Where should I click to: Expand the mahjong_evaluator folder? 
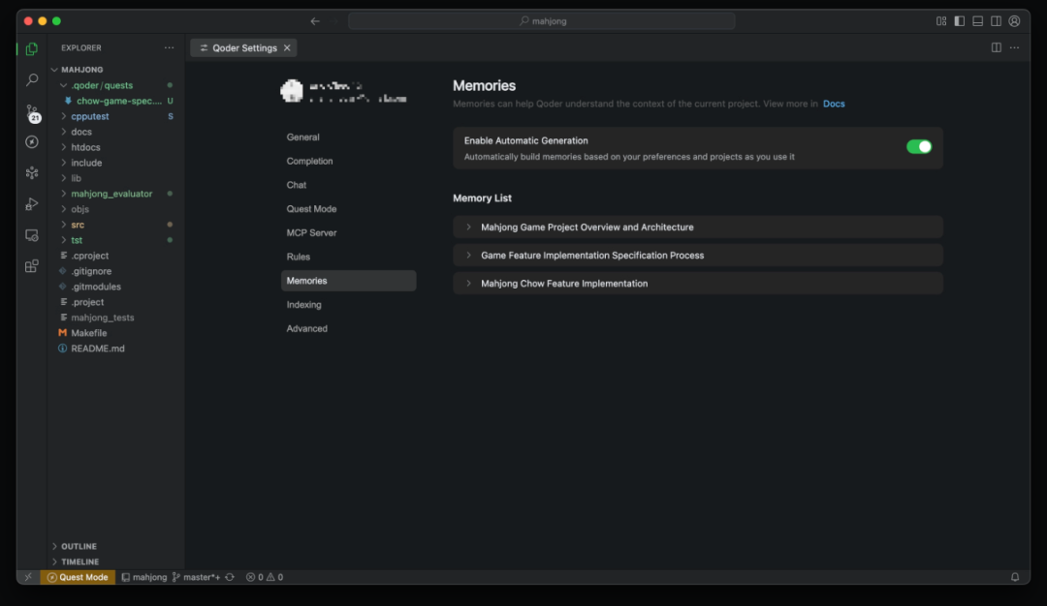click(x=111, y=194)
